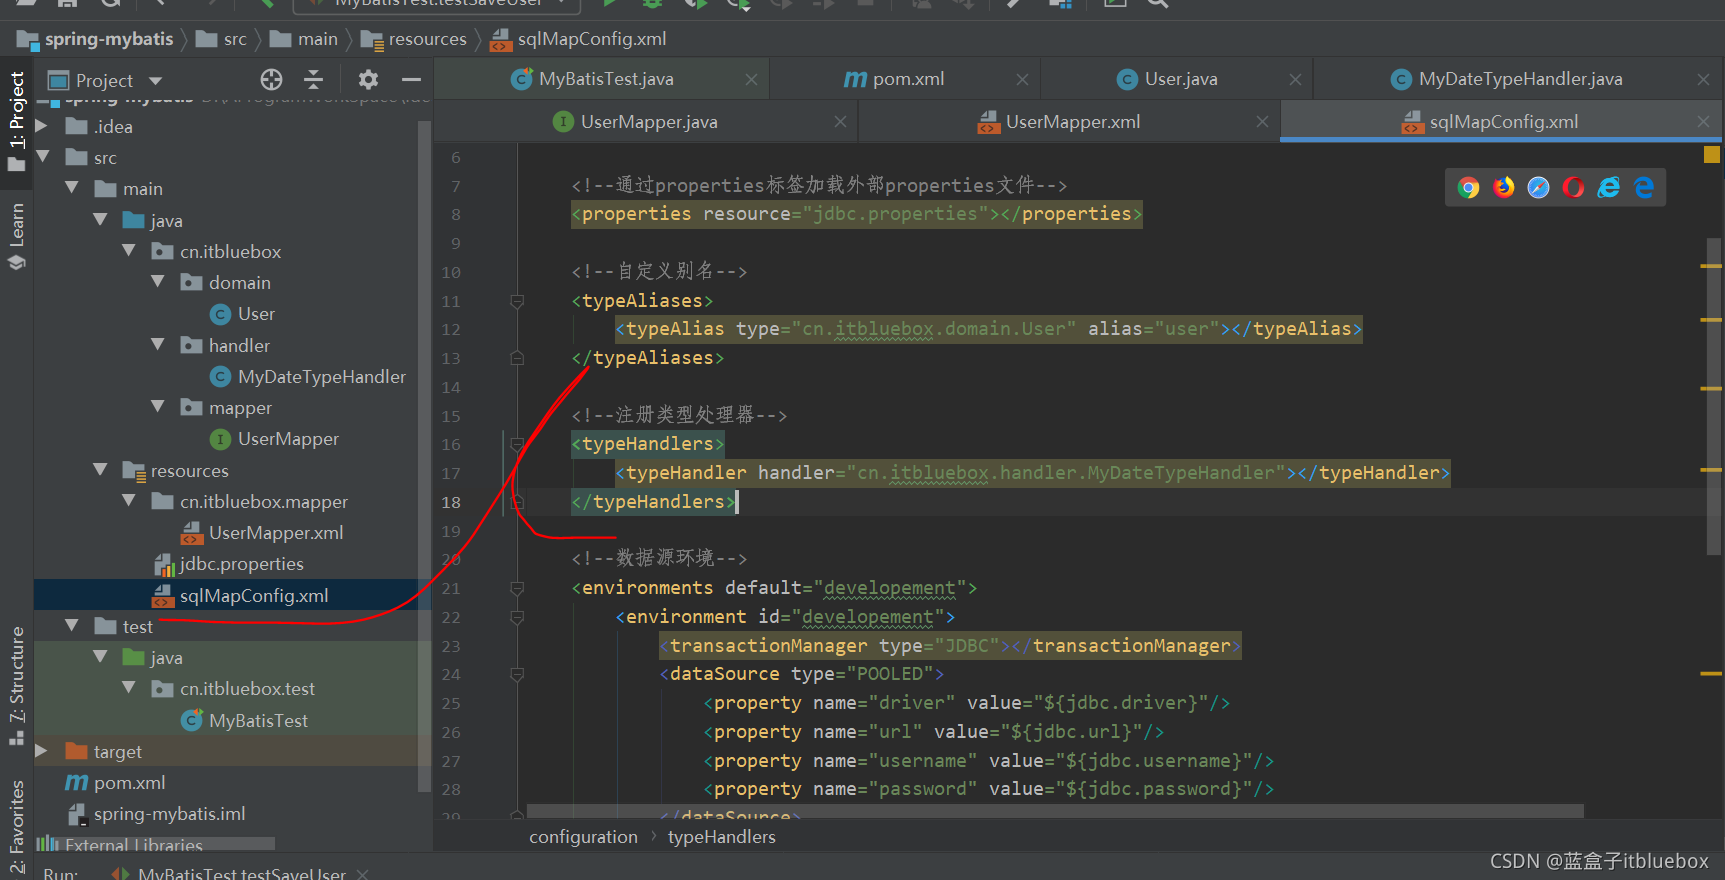
Task: Select spring-mybatis.iml file
Action: coord(155,814)
